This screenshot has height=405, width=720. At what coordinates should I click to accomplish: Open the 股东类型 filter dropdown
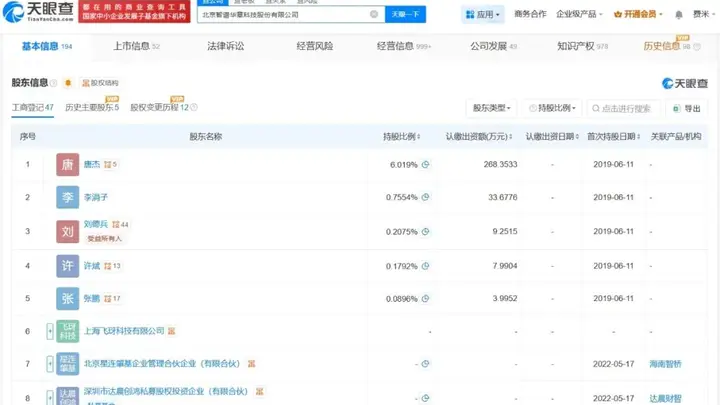(x=491, y=108)
